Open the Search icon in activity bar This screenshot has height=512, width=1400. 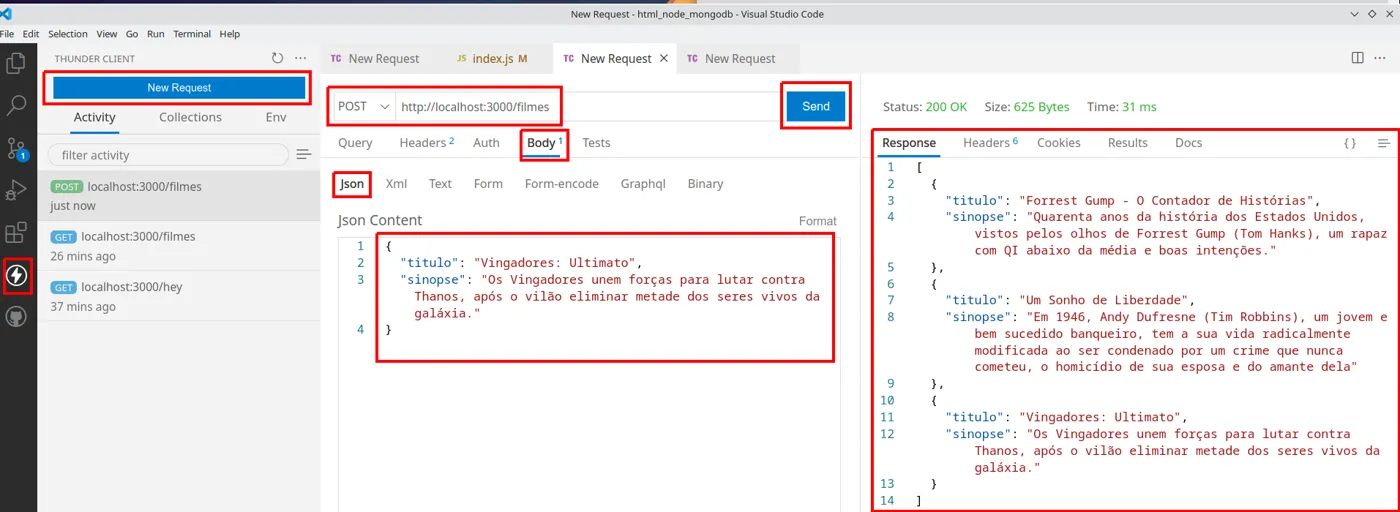16,105
